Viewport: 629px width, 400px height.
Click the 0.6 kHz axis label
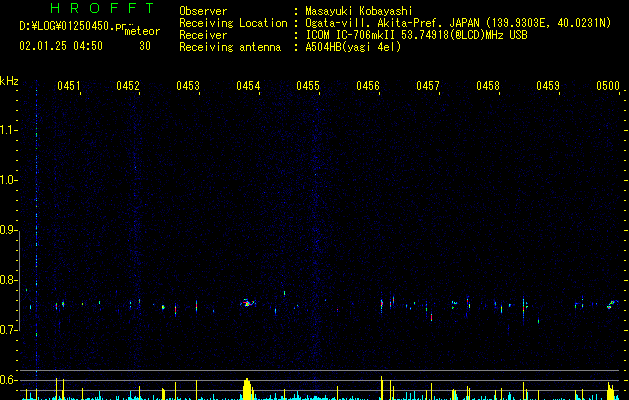(8, 380)
